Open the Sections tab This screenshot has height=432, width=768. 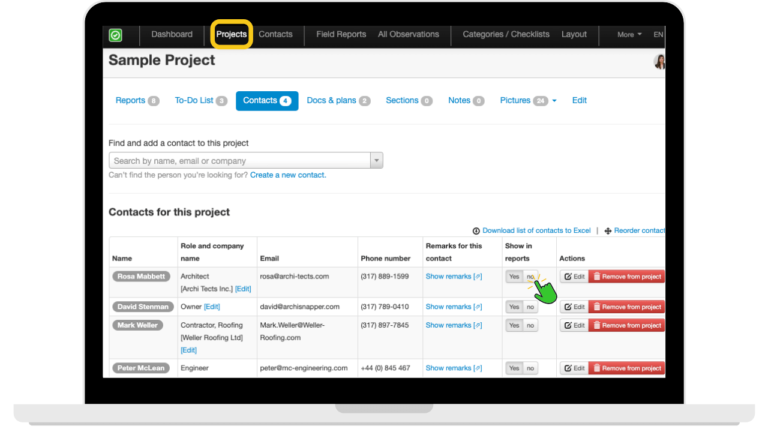click(x=408, y=100)
